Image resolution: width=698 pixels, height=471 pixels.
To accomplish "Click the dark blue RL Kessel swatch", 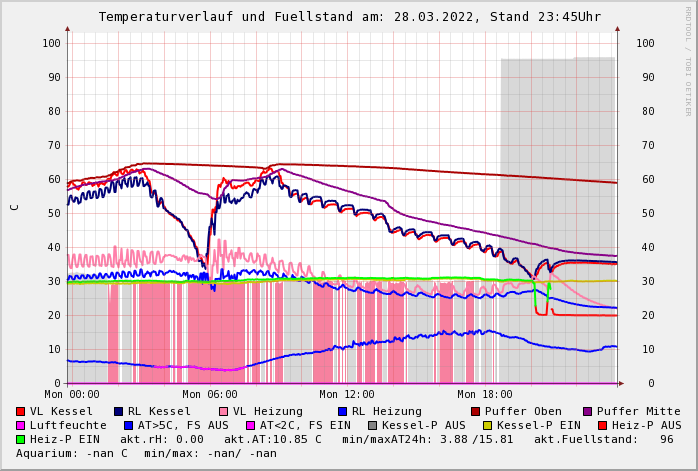I will (118, 411).
